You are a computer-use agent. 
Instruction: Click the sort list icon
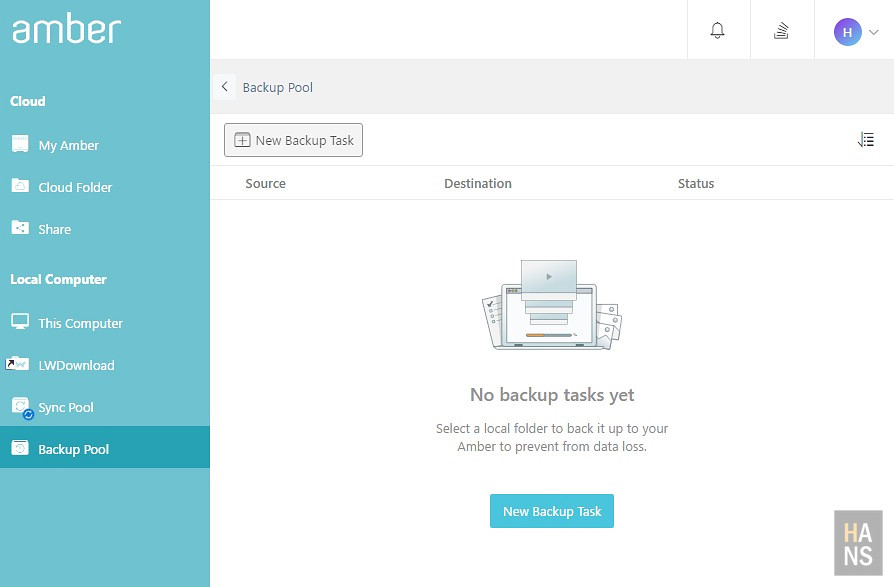[x=865, y=140]
